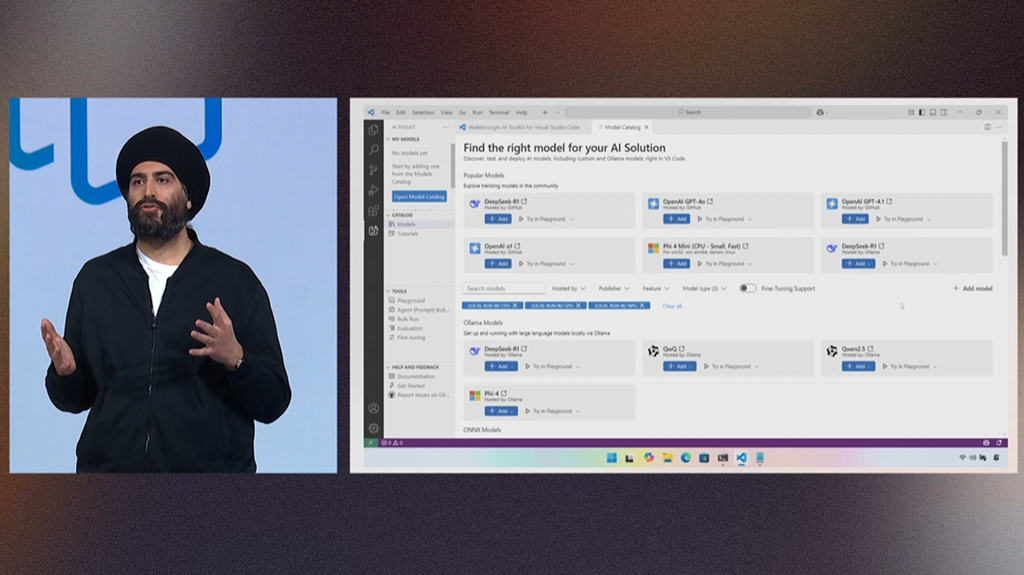Collapse HELP AND FEEDBACK section

415,367
